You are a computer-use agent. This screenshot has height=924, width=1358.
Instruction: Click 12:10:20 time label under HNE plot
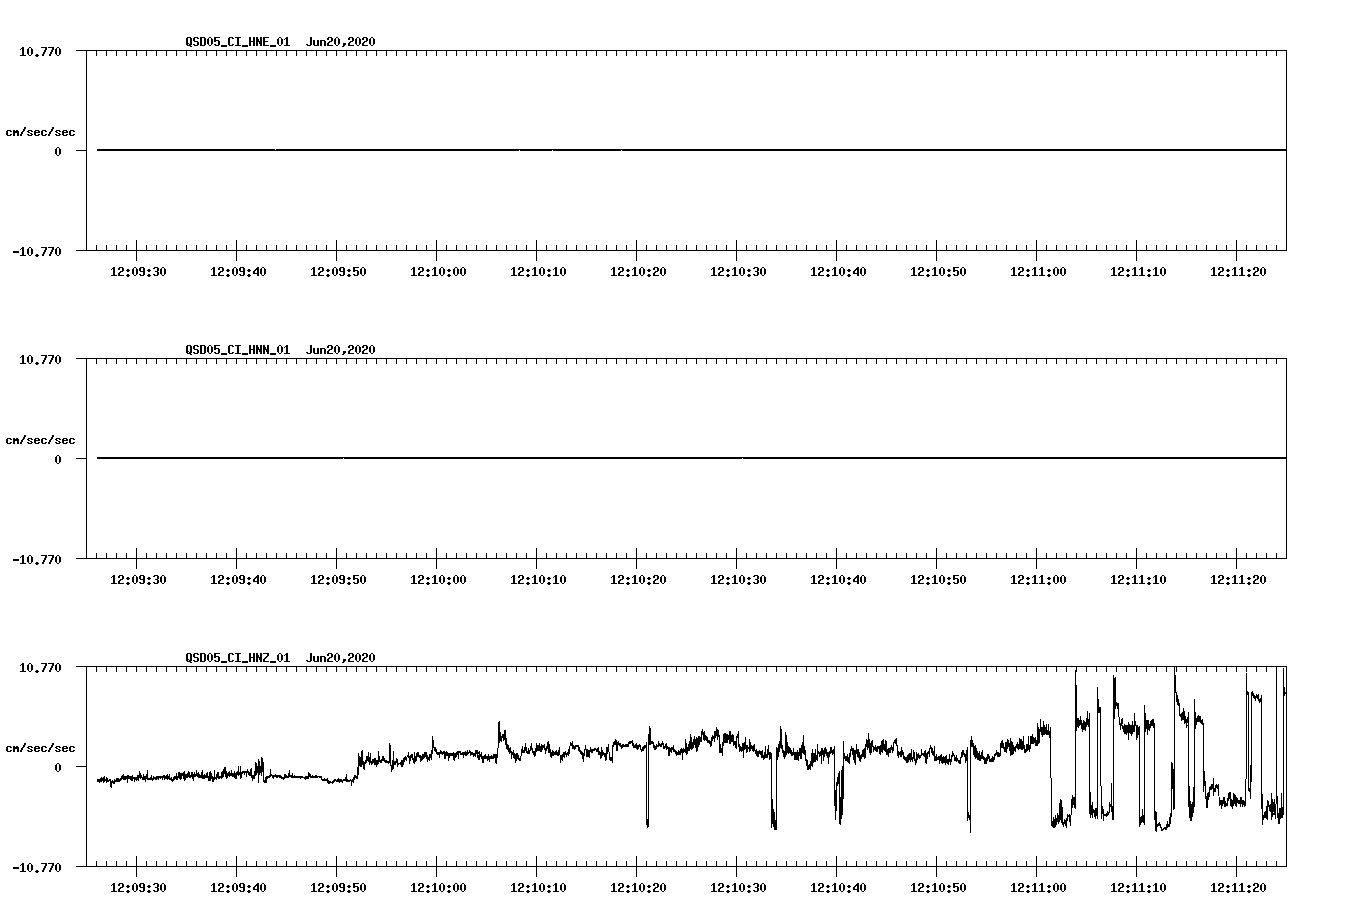pyautogui.click(x=638, y=272)
